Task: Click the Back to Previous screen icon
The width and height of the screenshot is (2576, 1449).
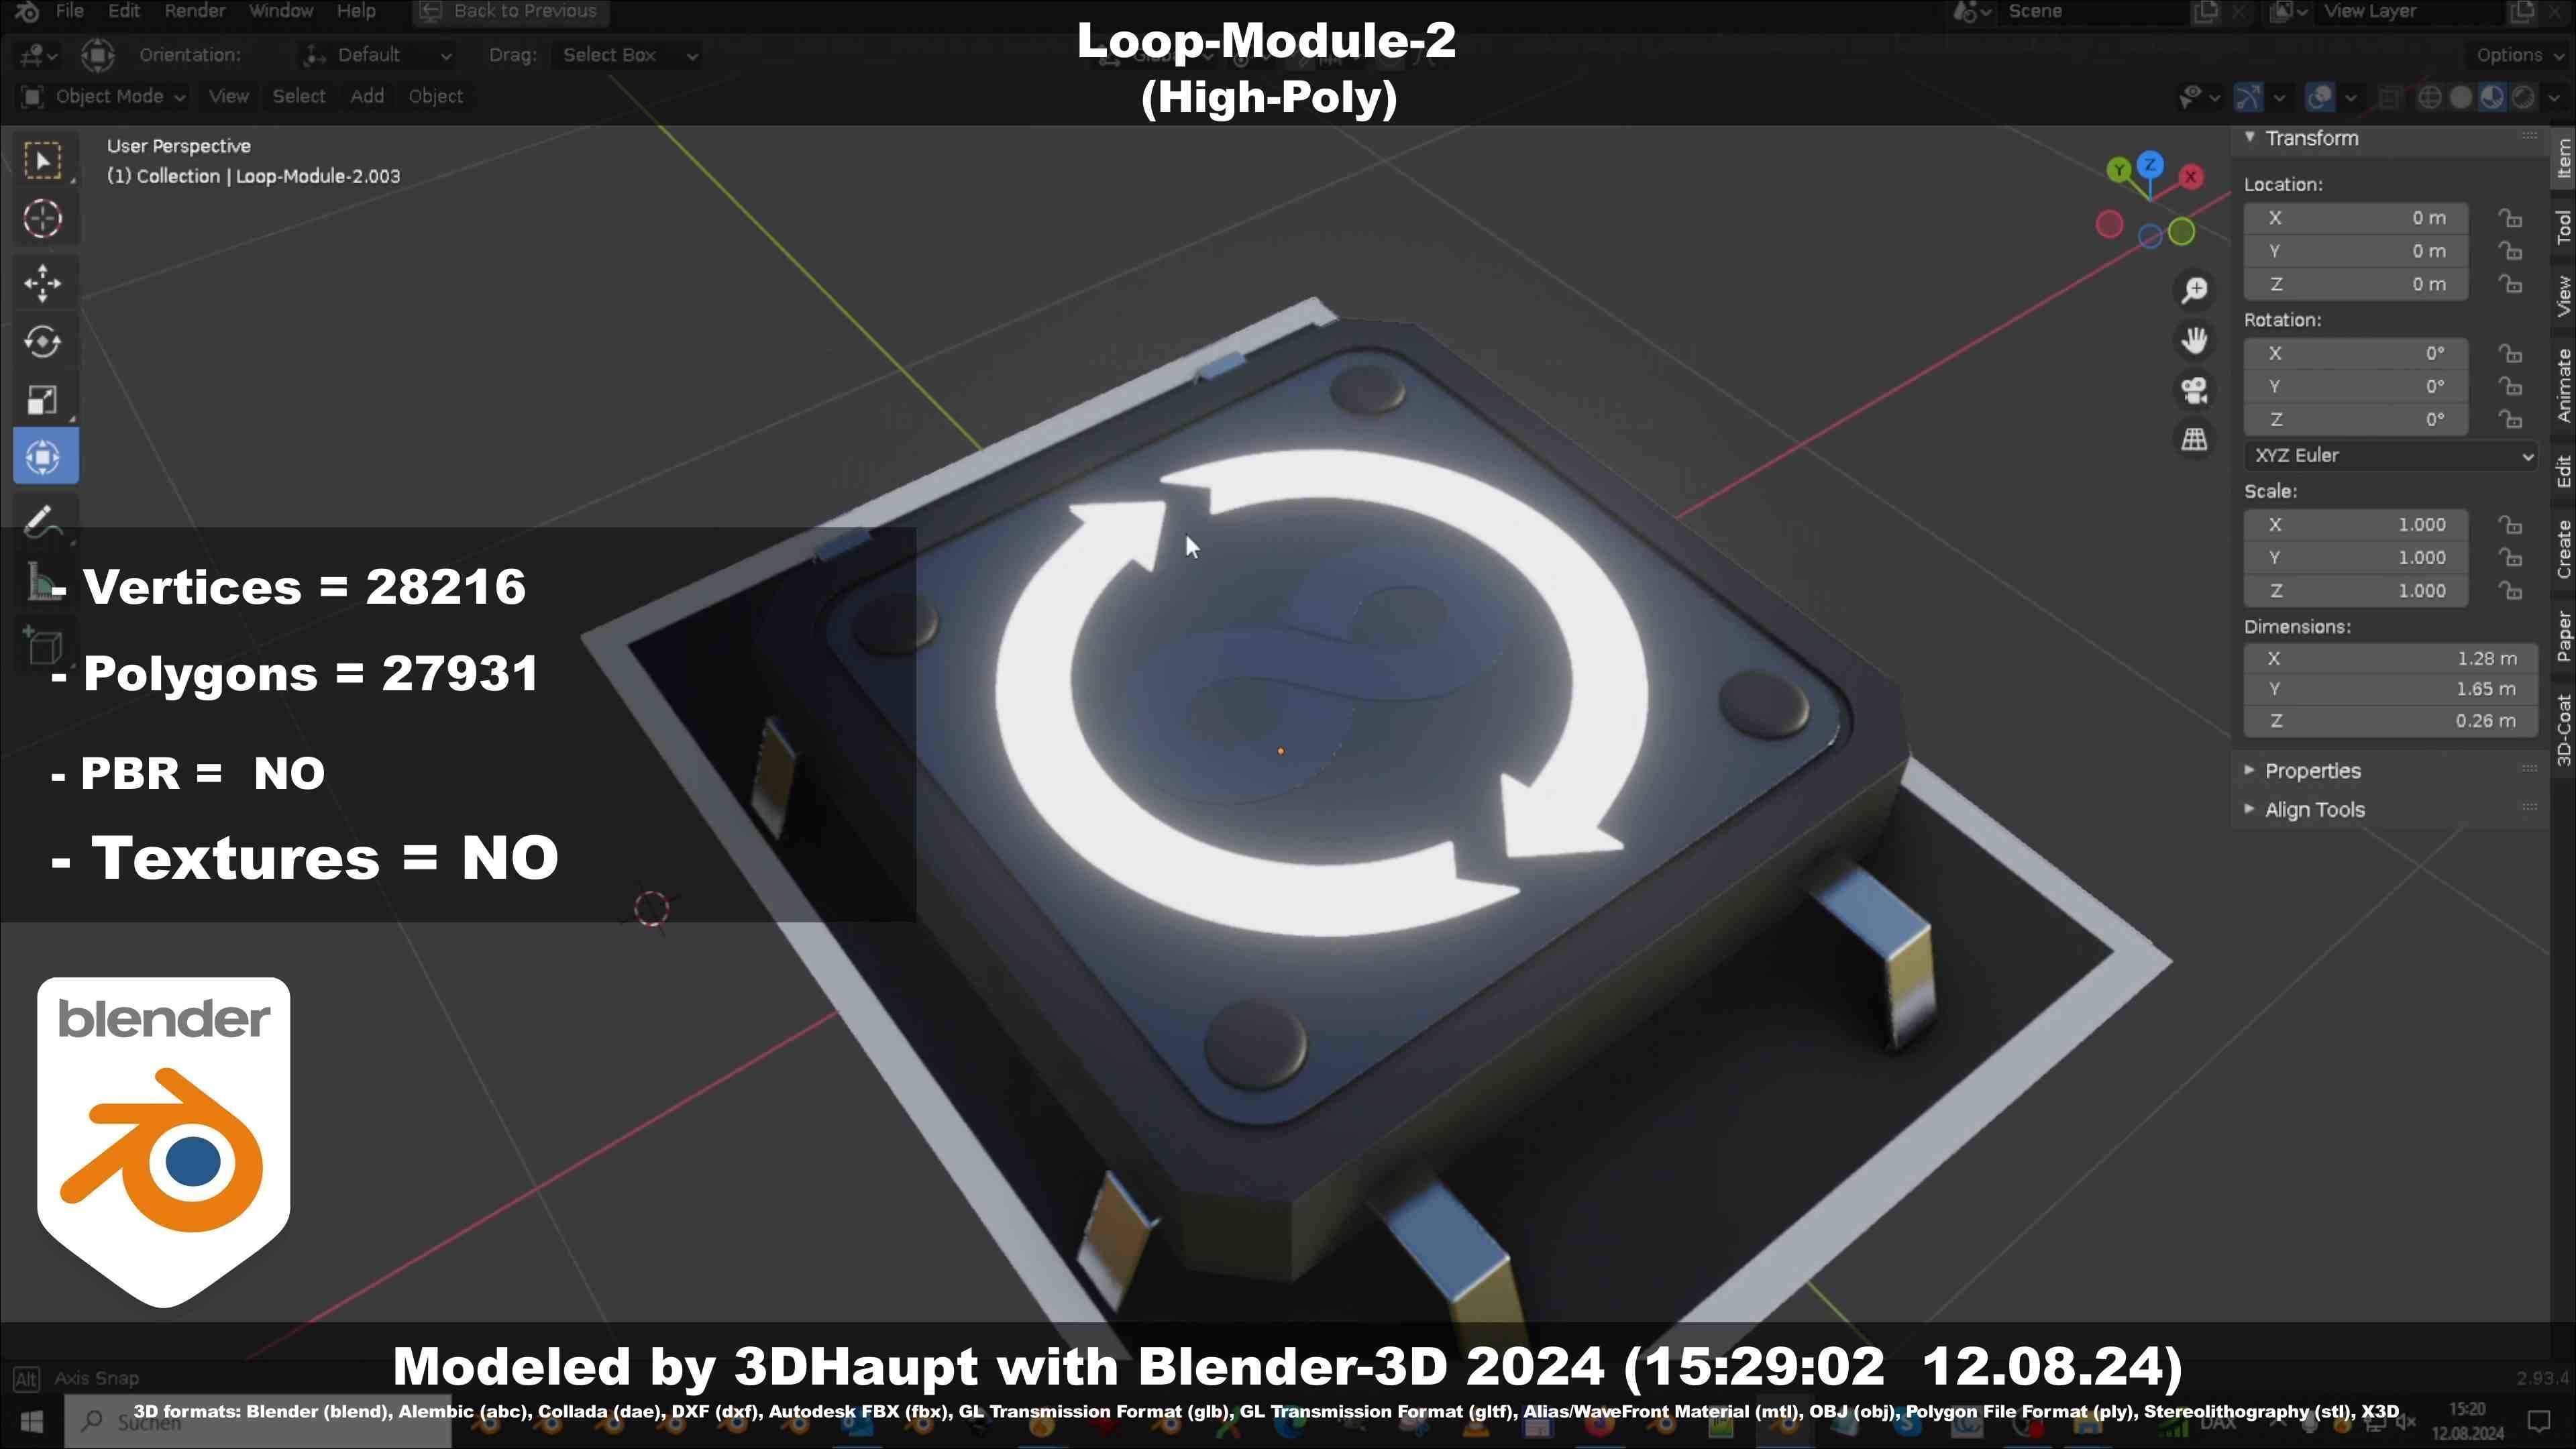Action: pos(430,11)
